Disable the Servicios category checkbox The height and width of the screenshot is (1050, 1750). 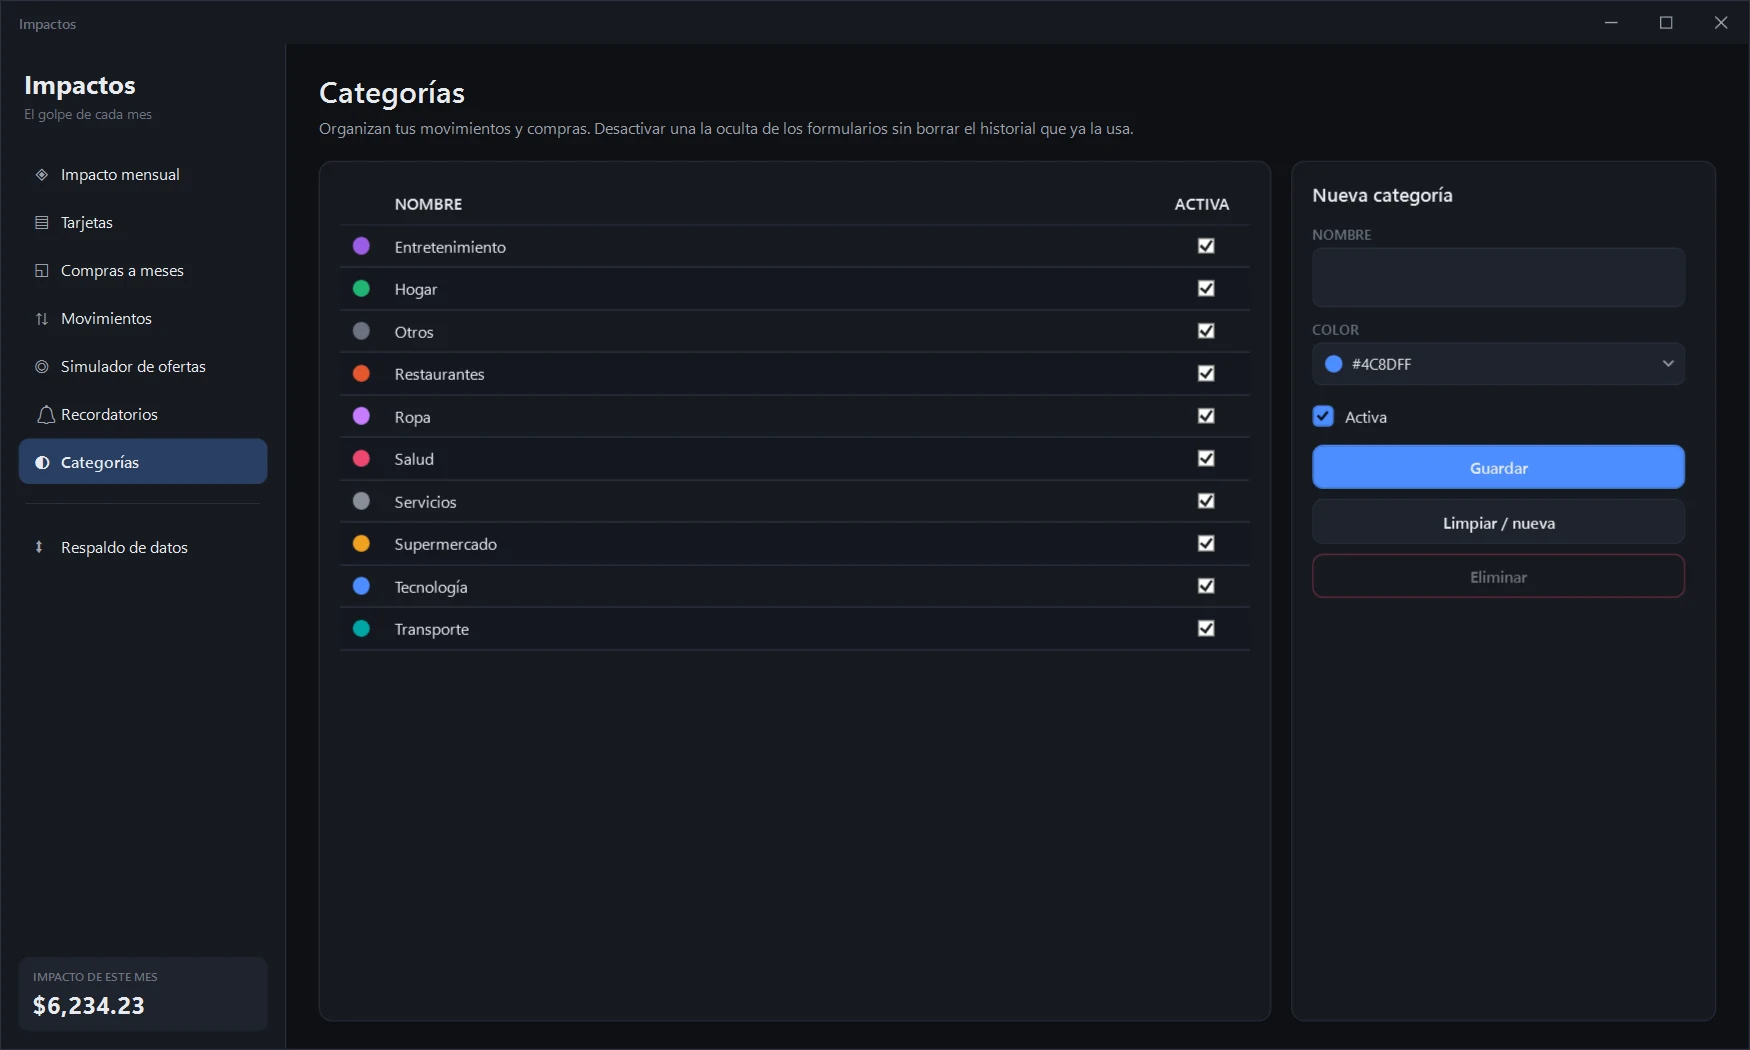point(1206,501)
